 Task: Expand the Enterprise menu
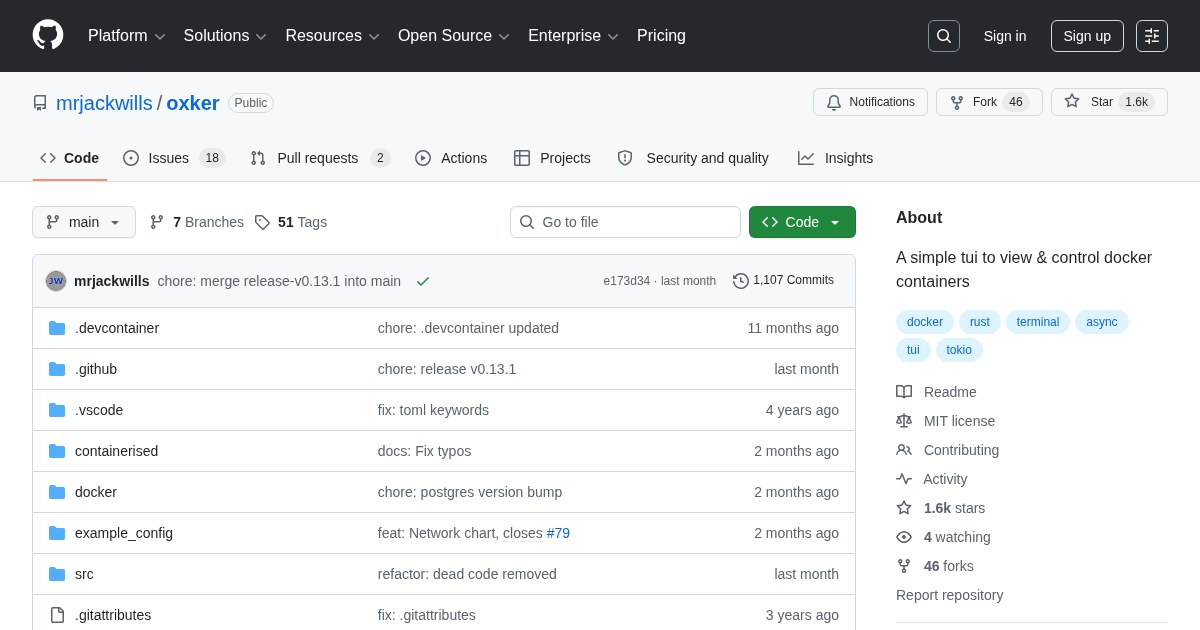573,36
